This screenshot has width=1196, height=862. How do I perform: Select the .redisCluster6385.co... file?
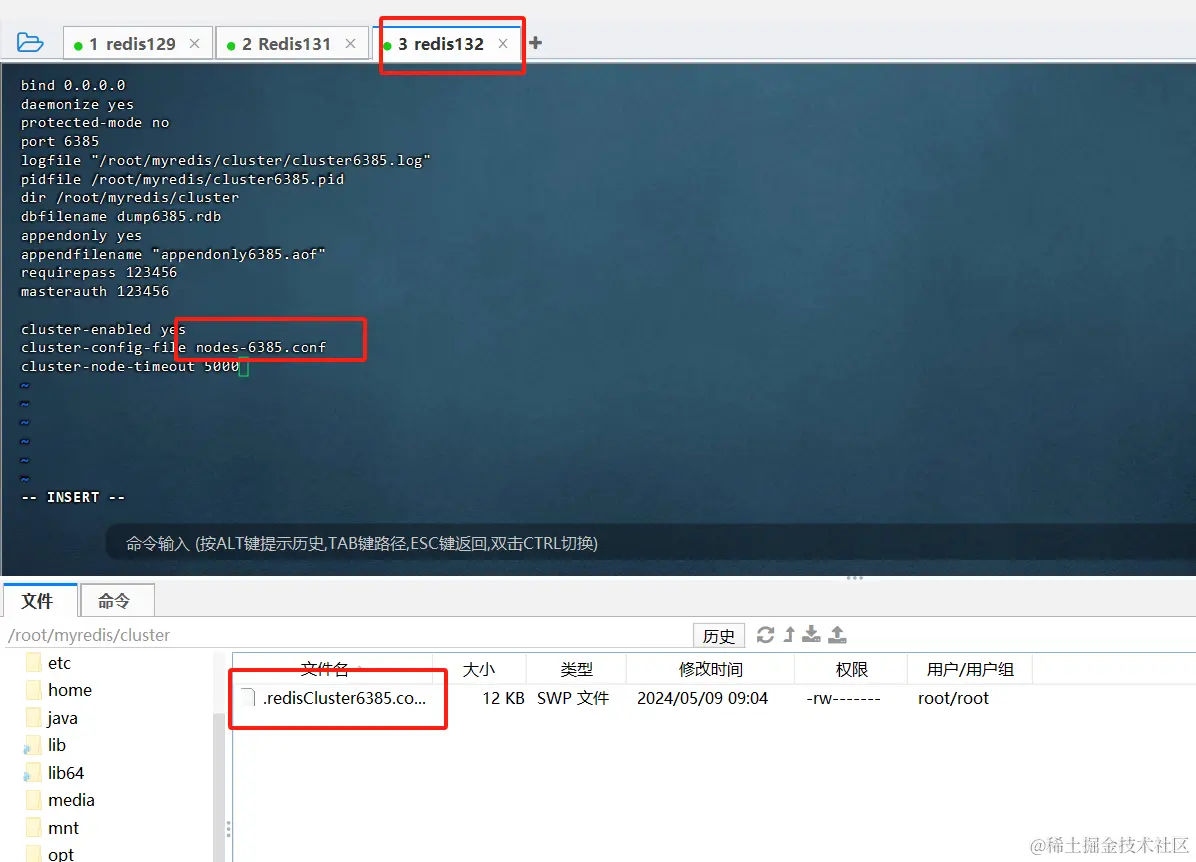pyautogui.click(x=344, y=698)
